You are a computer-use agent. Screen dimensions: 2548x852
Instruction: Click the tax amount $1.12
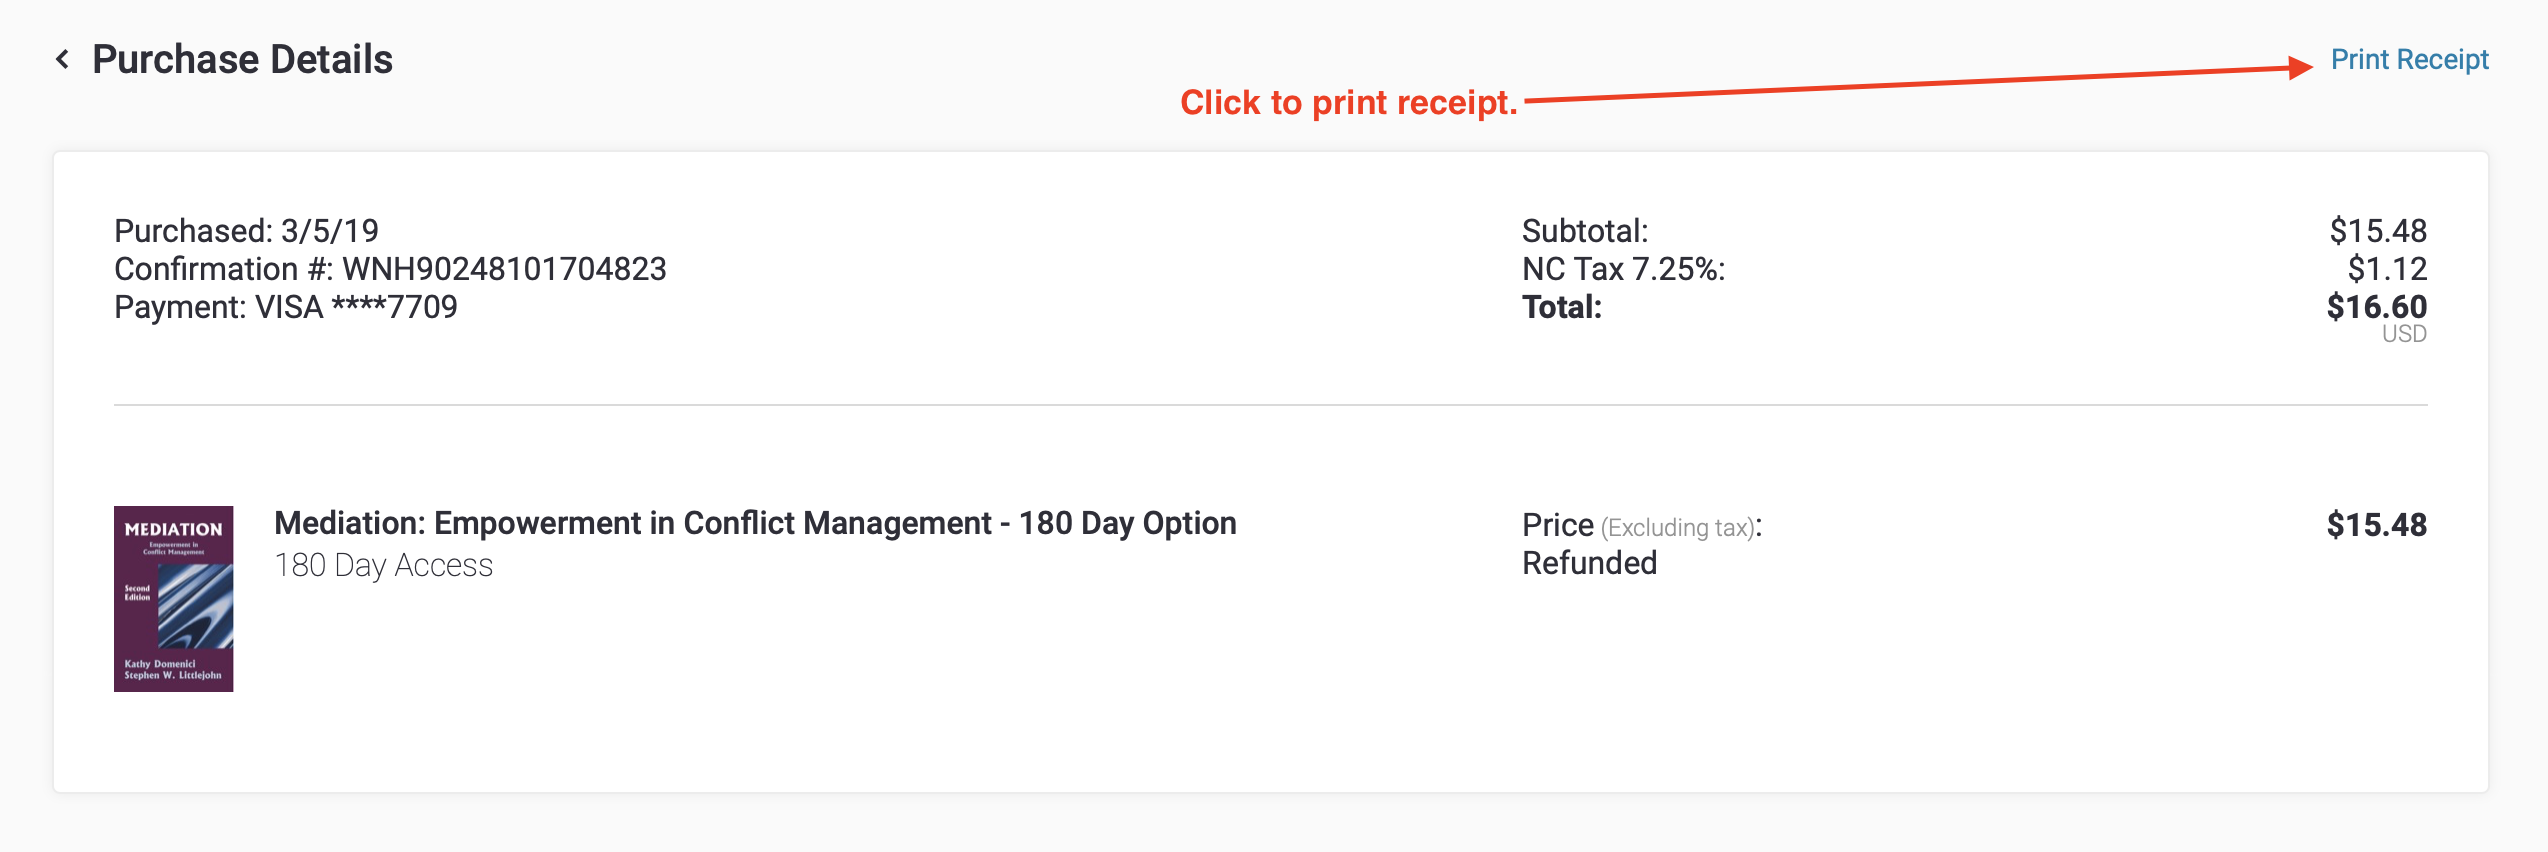tap(2387, 269)
